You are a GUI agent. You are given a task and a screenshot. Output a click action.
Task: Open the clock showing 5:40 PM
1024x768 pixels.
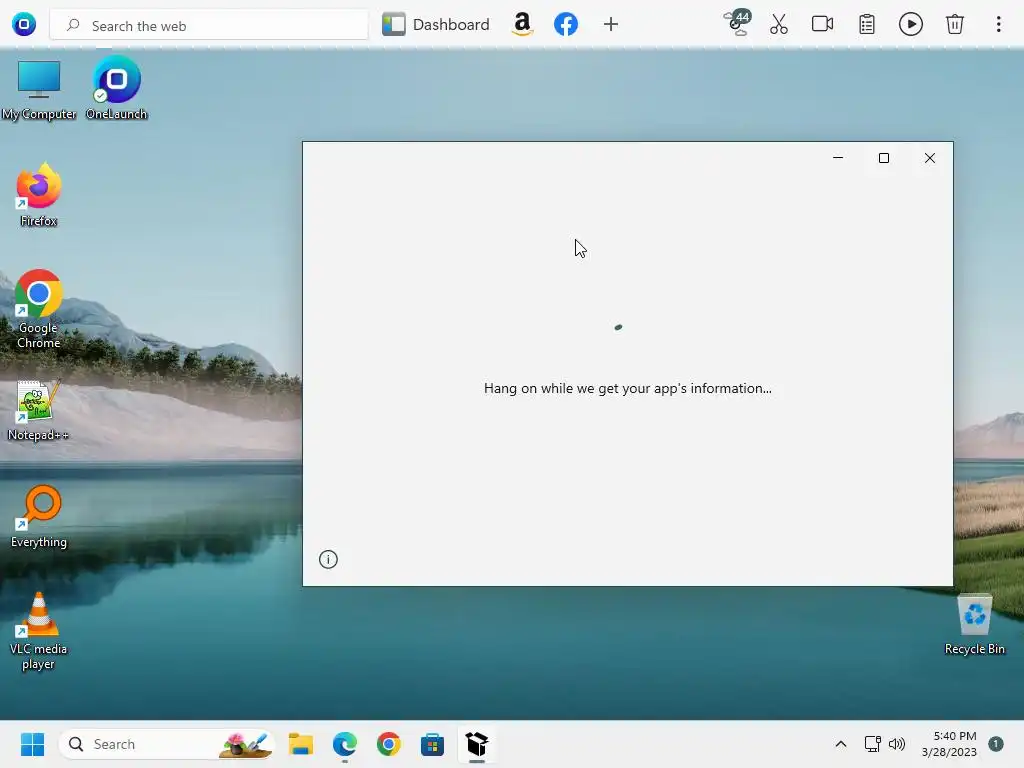coord(949,744)
